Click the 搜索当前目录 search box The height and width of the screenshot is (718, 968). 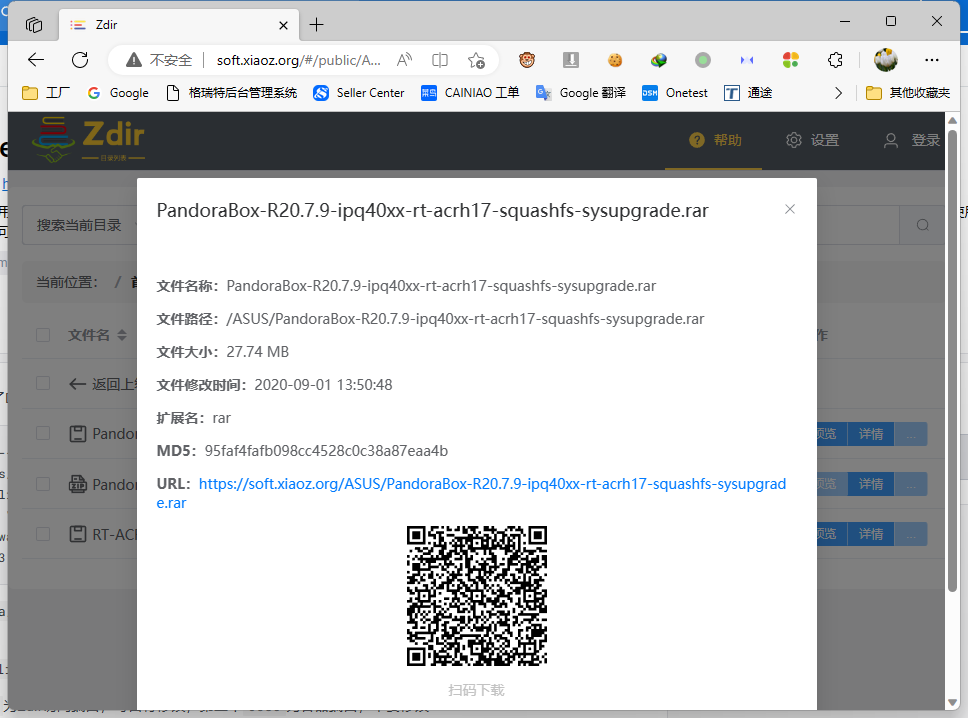[80, 225]
